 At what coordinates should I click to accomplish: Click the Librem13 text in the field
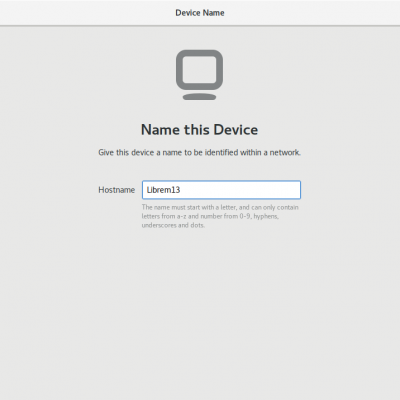click(x=163, y=190)
